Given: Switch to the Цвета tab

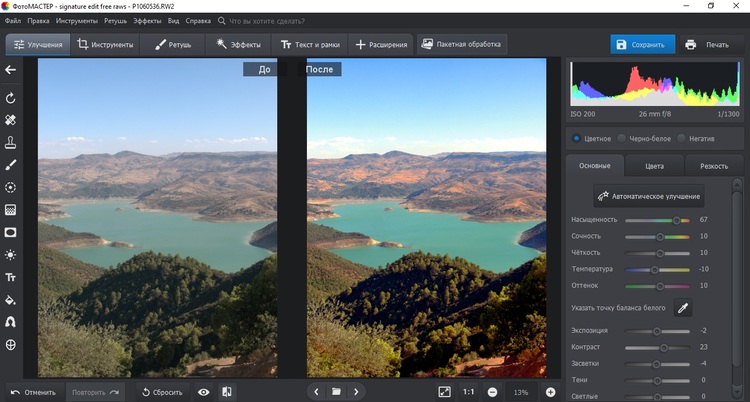Looking at the screenshot, I should pos(655,166).
